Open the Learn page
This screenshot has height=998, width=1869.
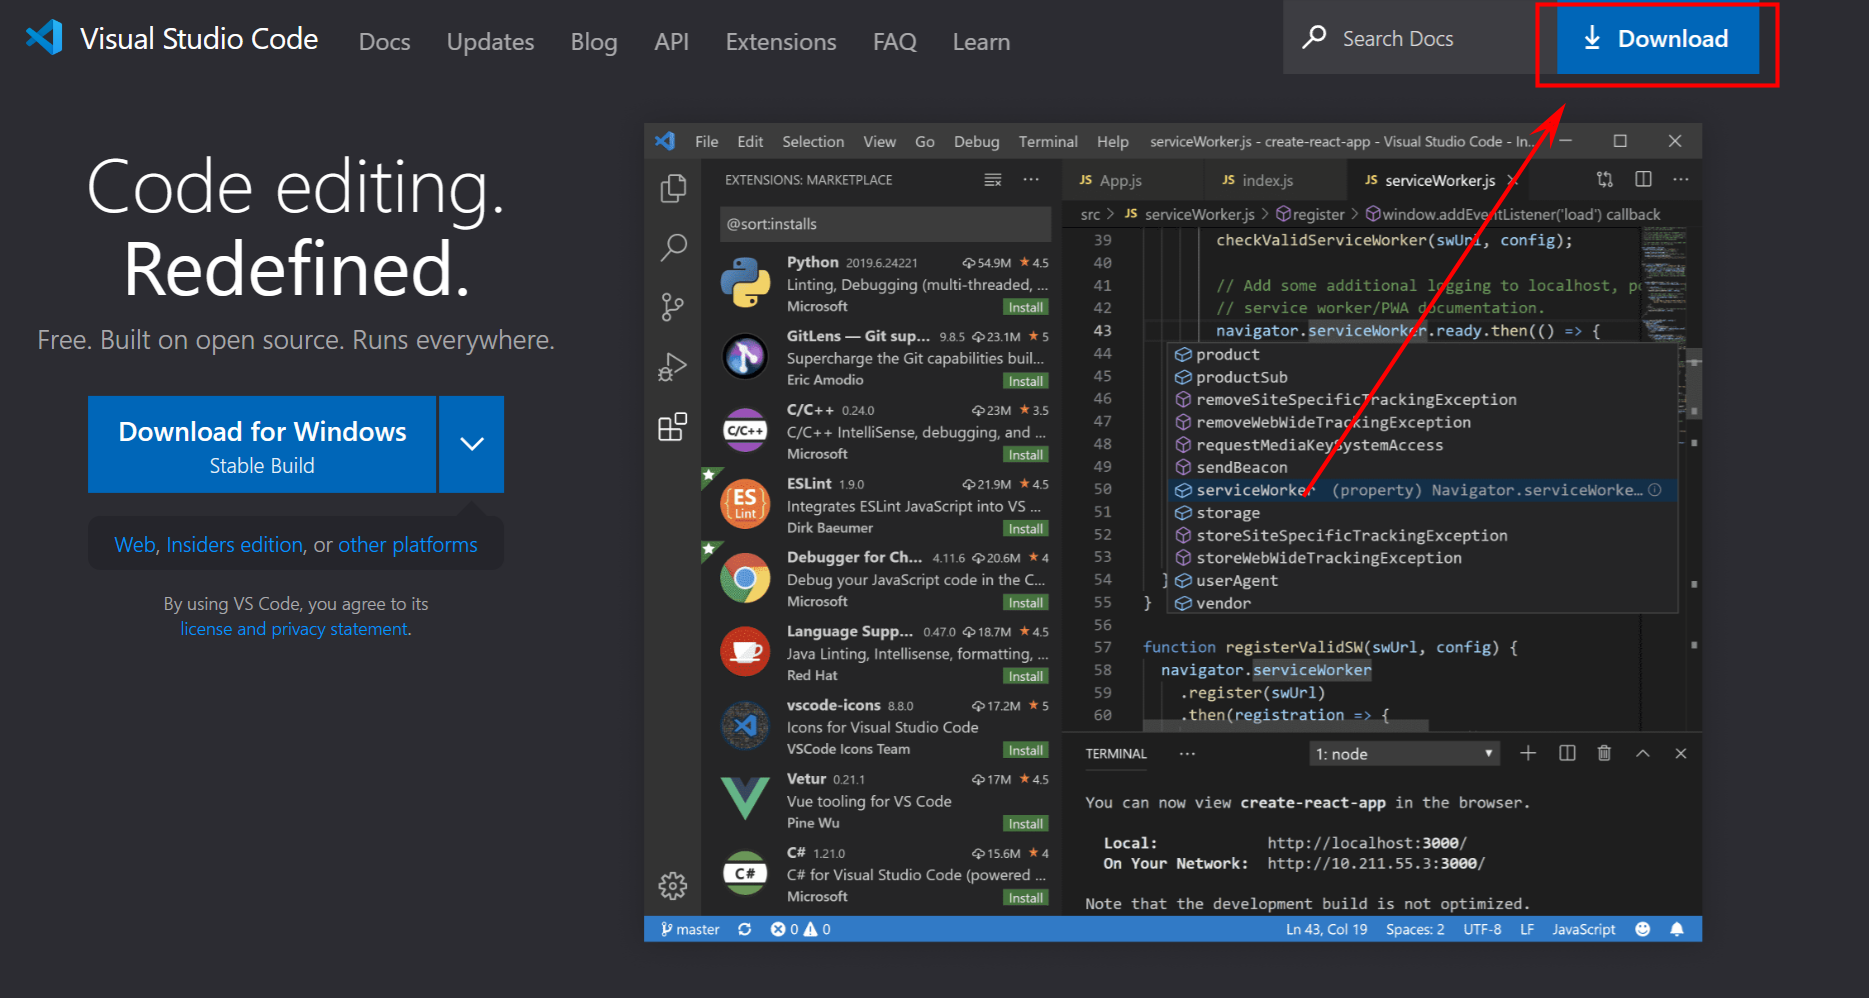[981, 42]
